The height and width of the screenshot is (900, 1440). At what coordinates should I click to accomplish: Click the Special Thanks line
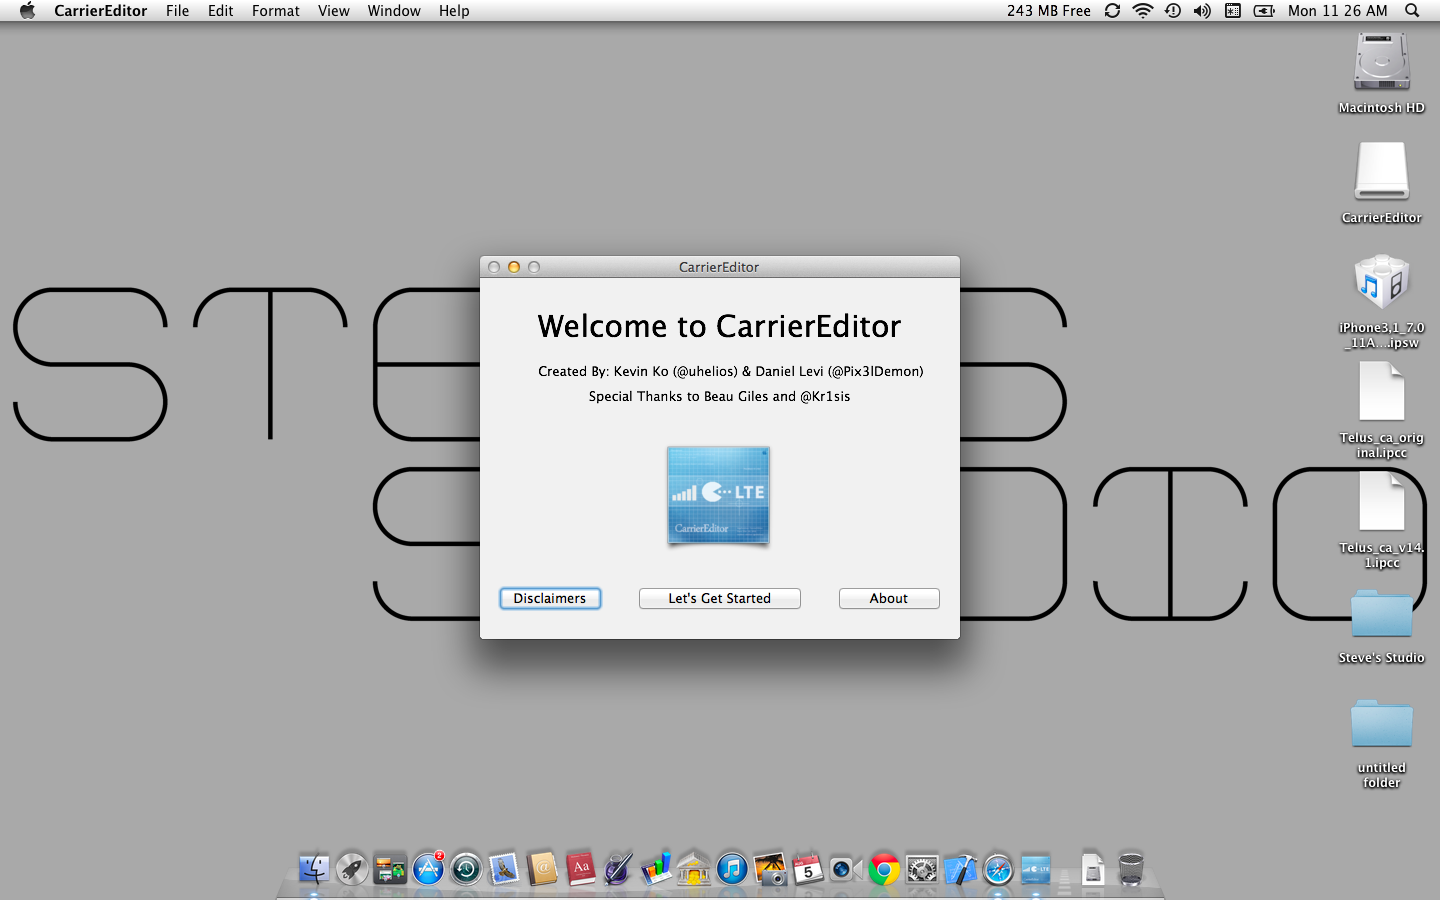(719, 396)
